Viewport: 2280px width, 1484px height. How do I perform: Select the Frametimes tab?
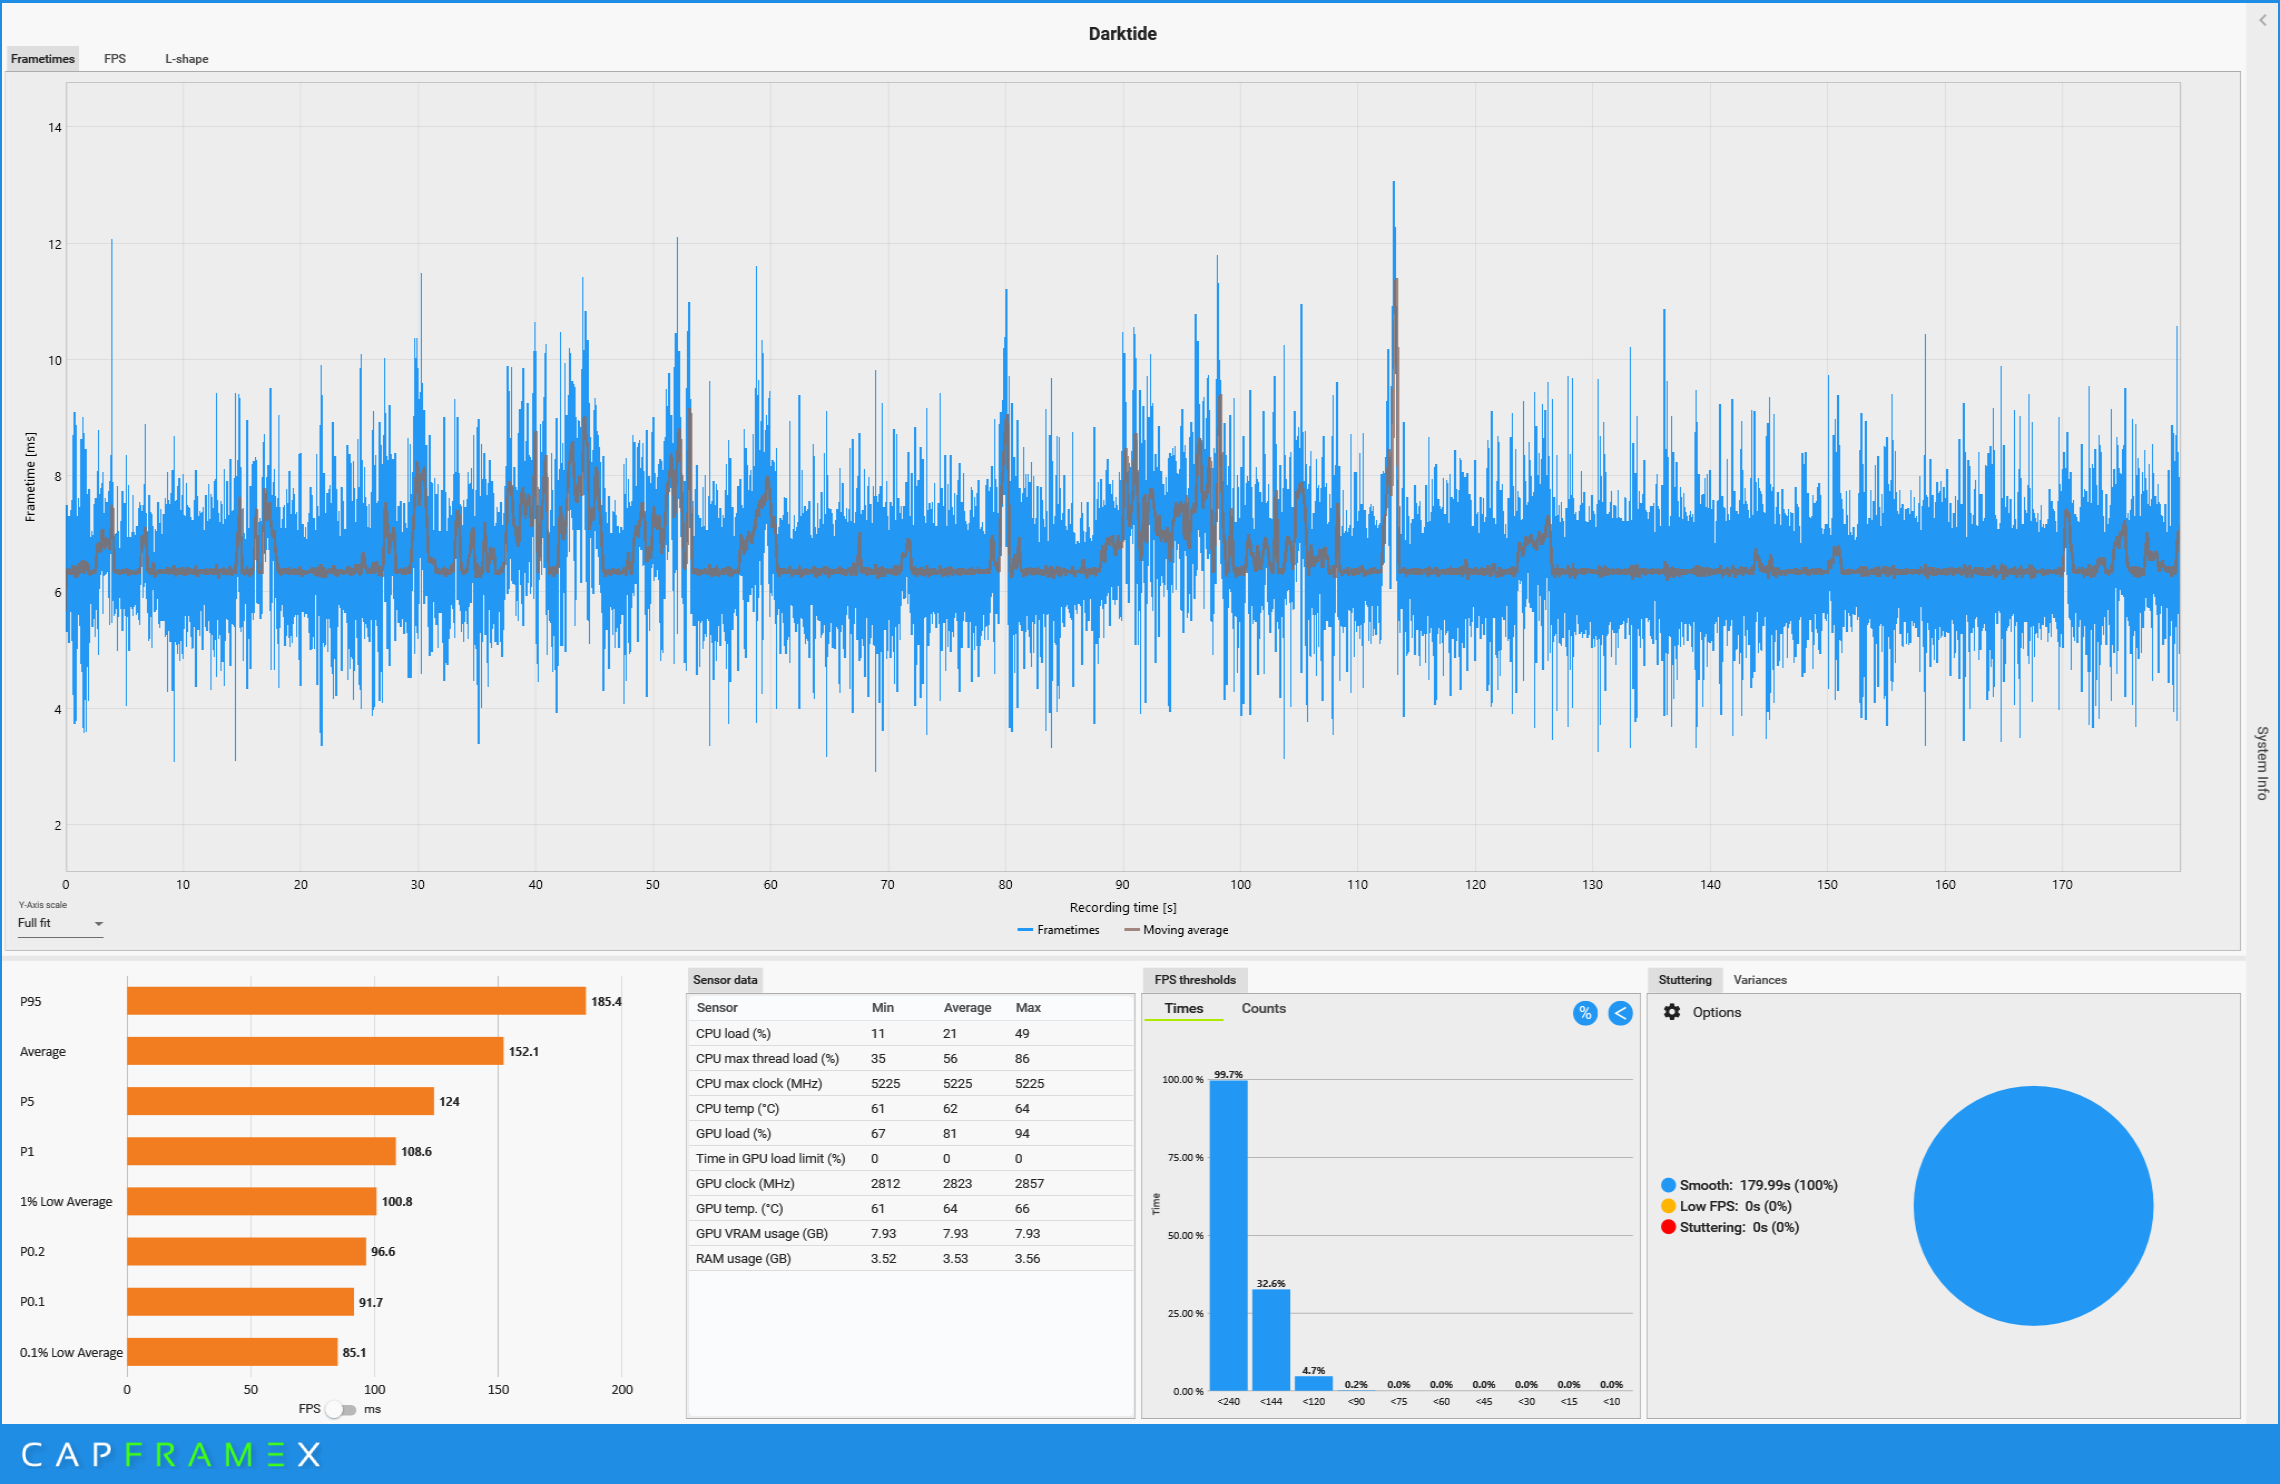tap(43, 59)
